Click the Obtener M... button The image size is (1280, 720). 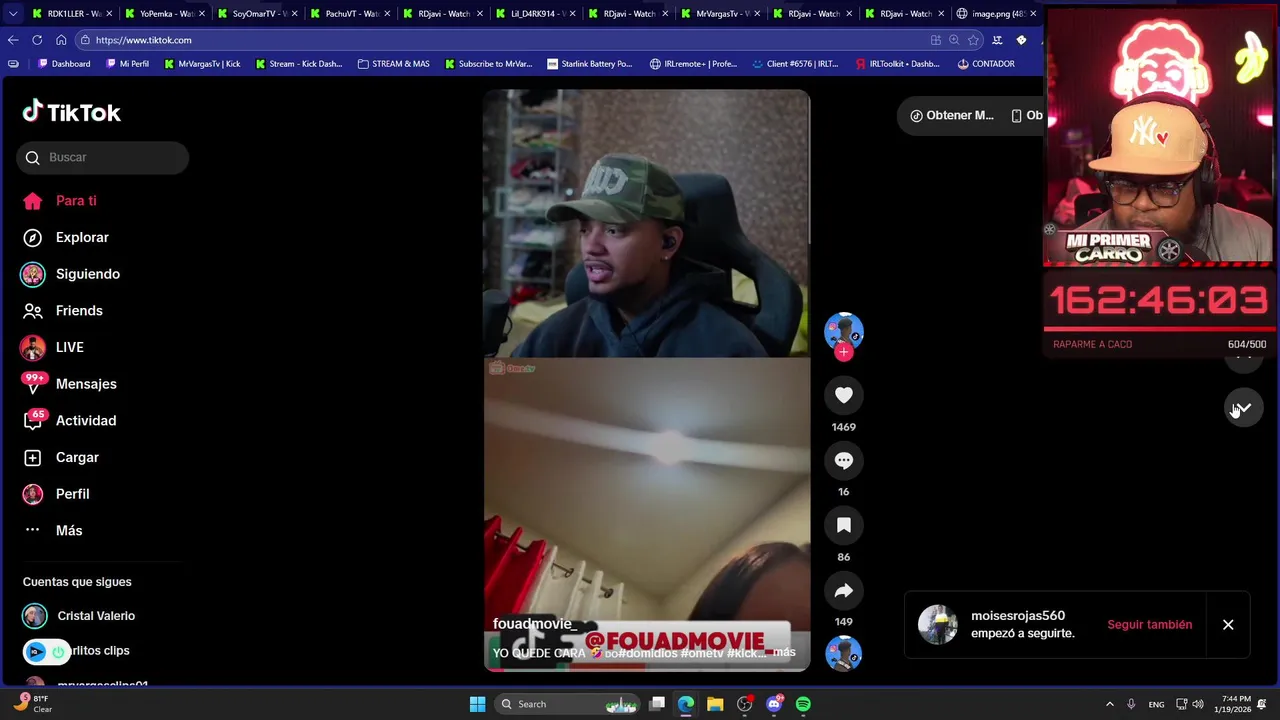pyautogui.click(x=952, y=115)
